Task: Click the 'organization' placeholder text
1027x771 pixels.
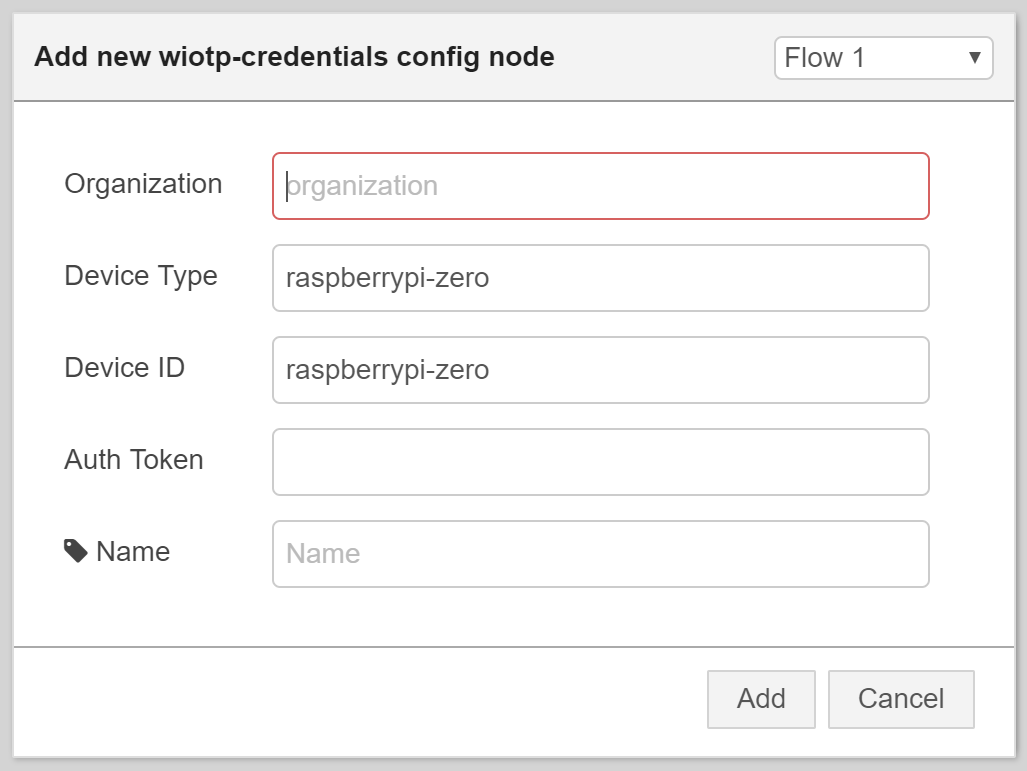Action: coord(362,187)
